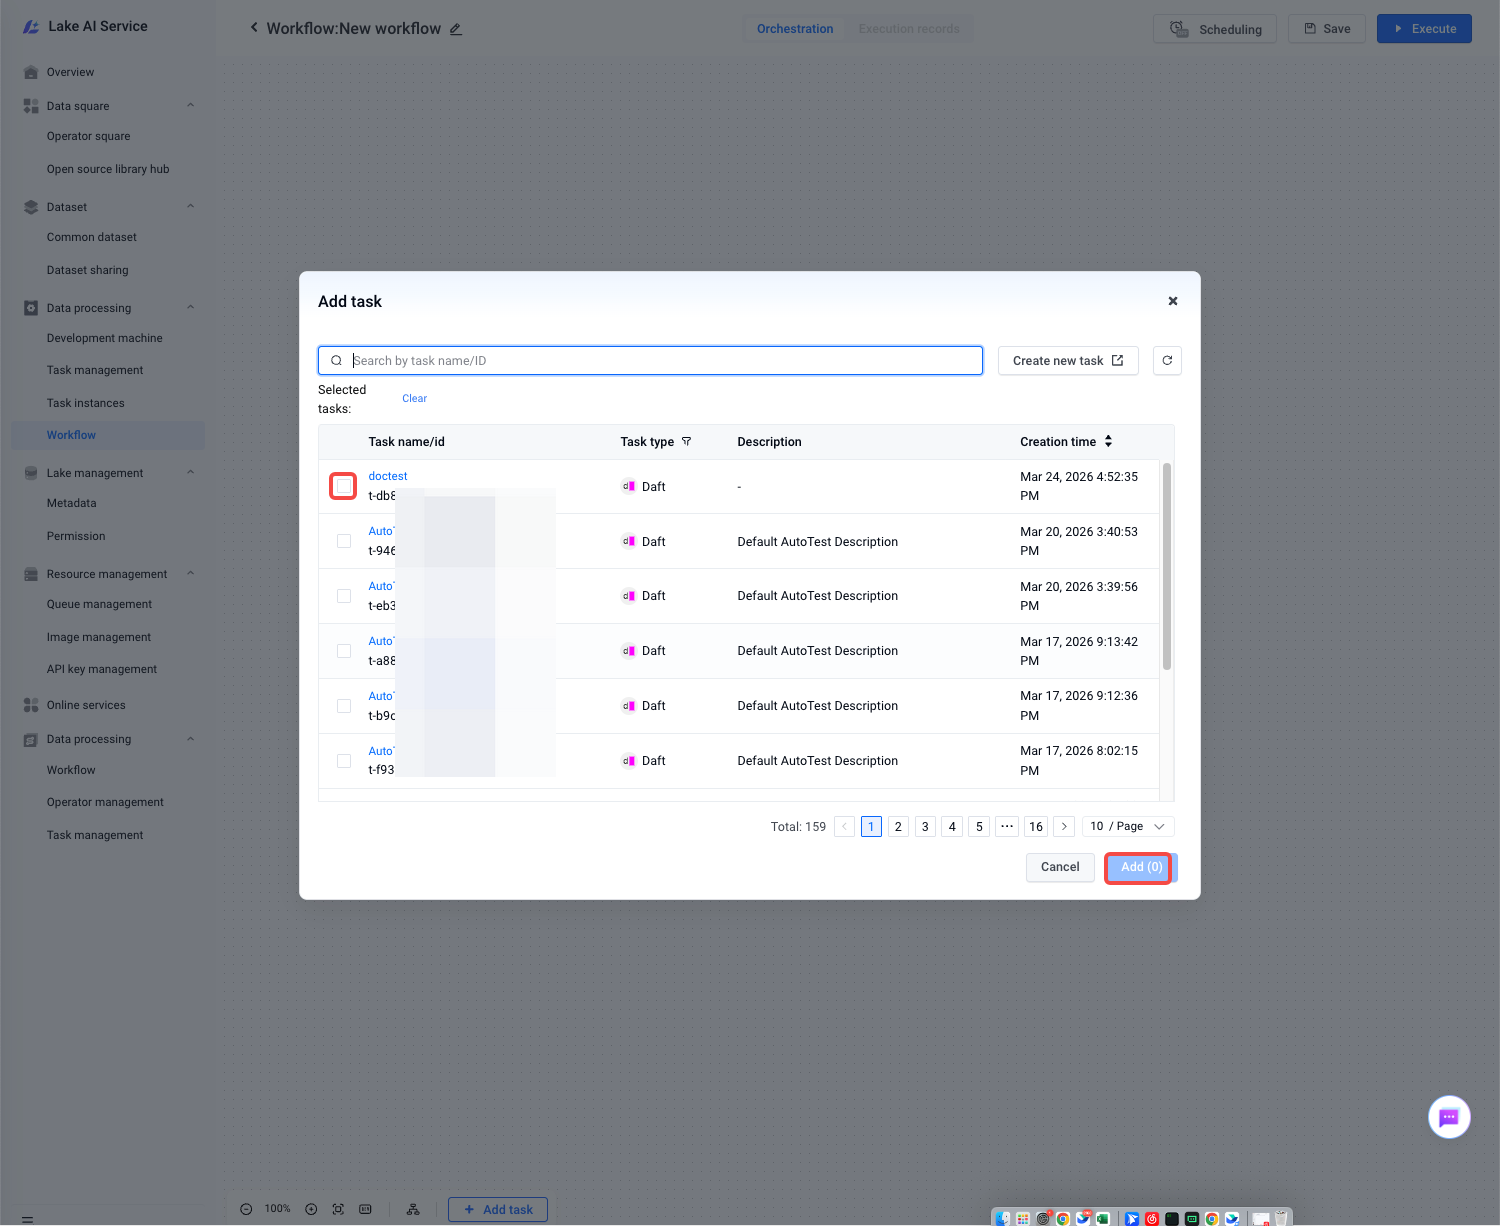Screen dimensions: 1500x1226
Task: Click the edit workflow name pencil icon
Action: coord(456,29)
